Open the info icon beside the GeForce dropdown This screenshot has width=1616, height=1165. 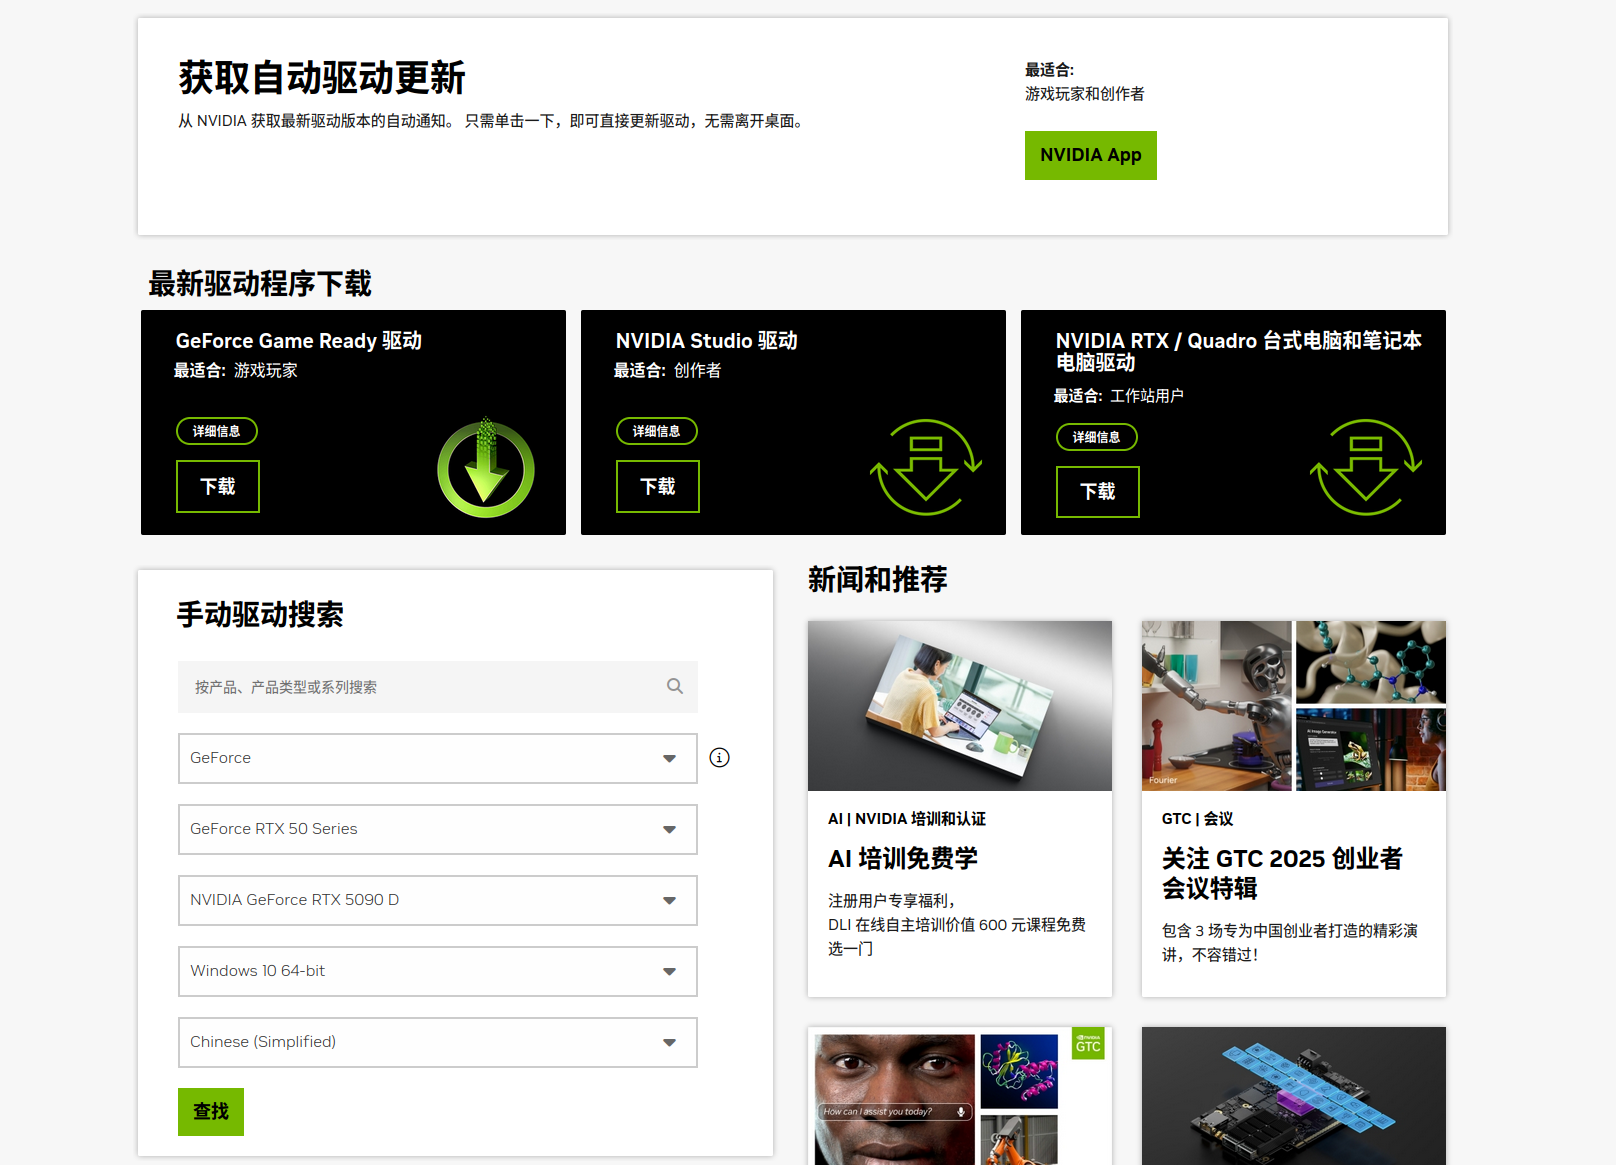click(x=719, y=758)
